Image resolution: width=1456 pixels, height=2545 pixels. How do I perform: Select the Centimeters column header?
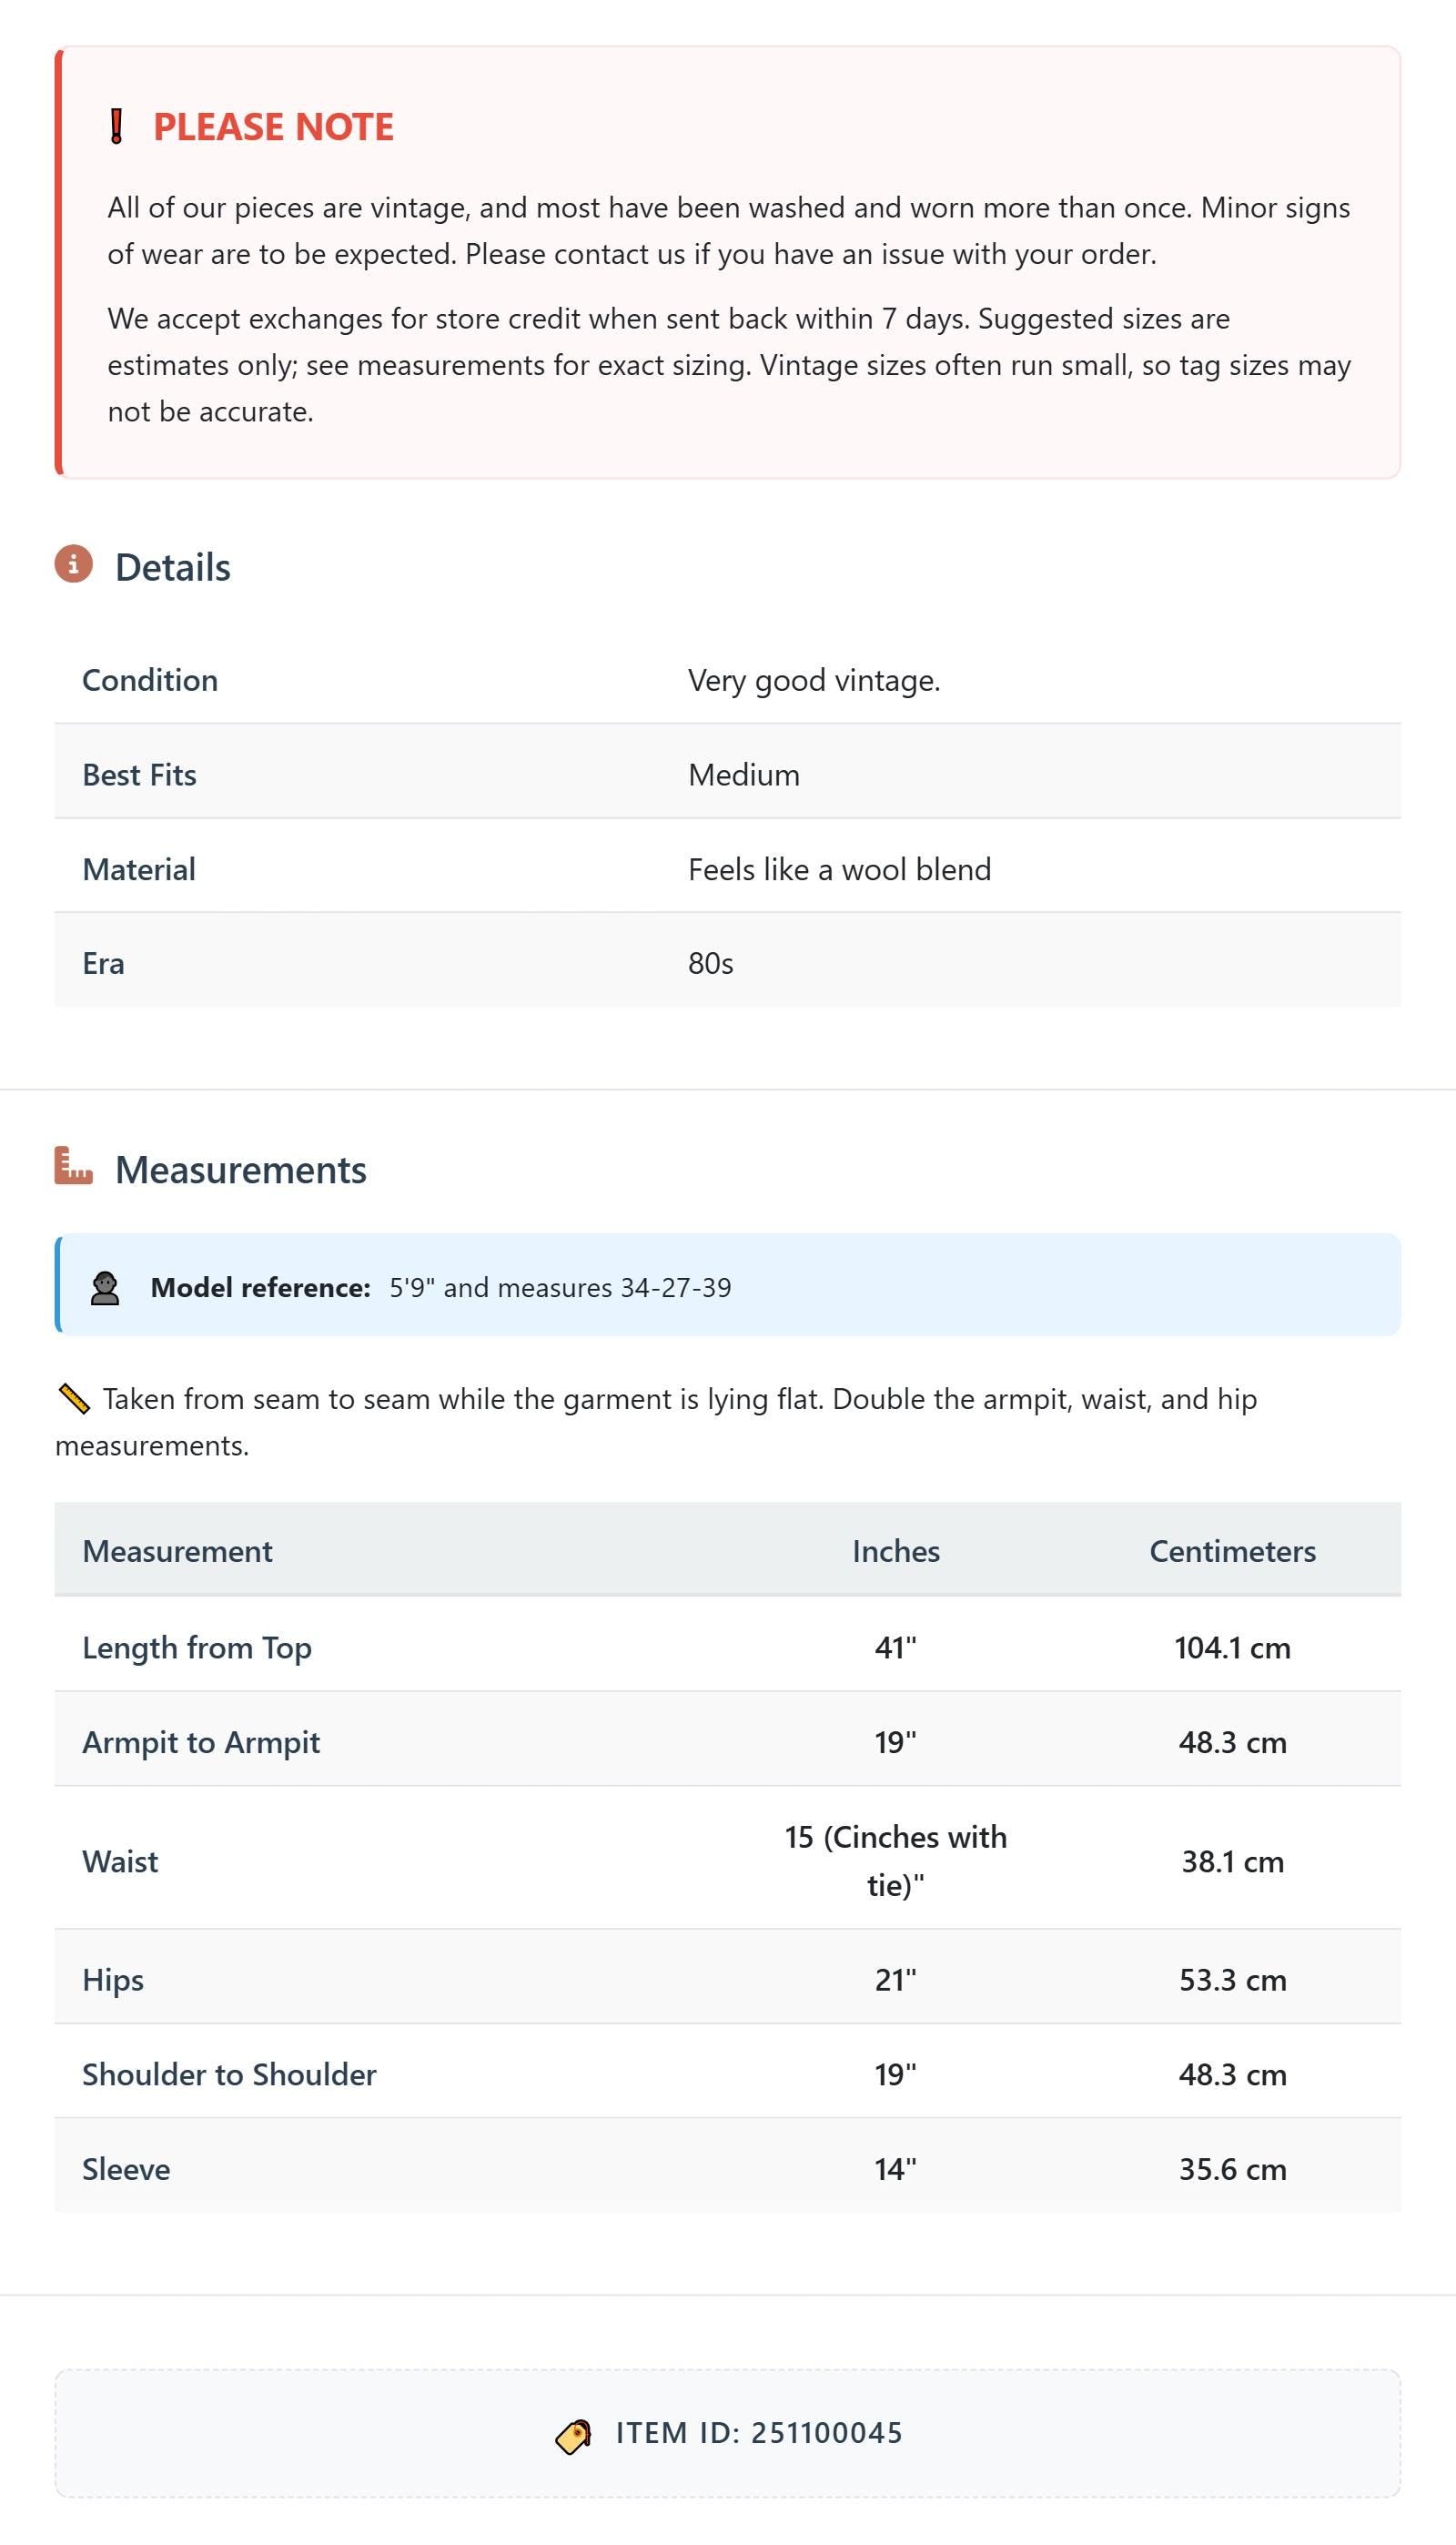pyautogui.click(x=1232, y=1551)
